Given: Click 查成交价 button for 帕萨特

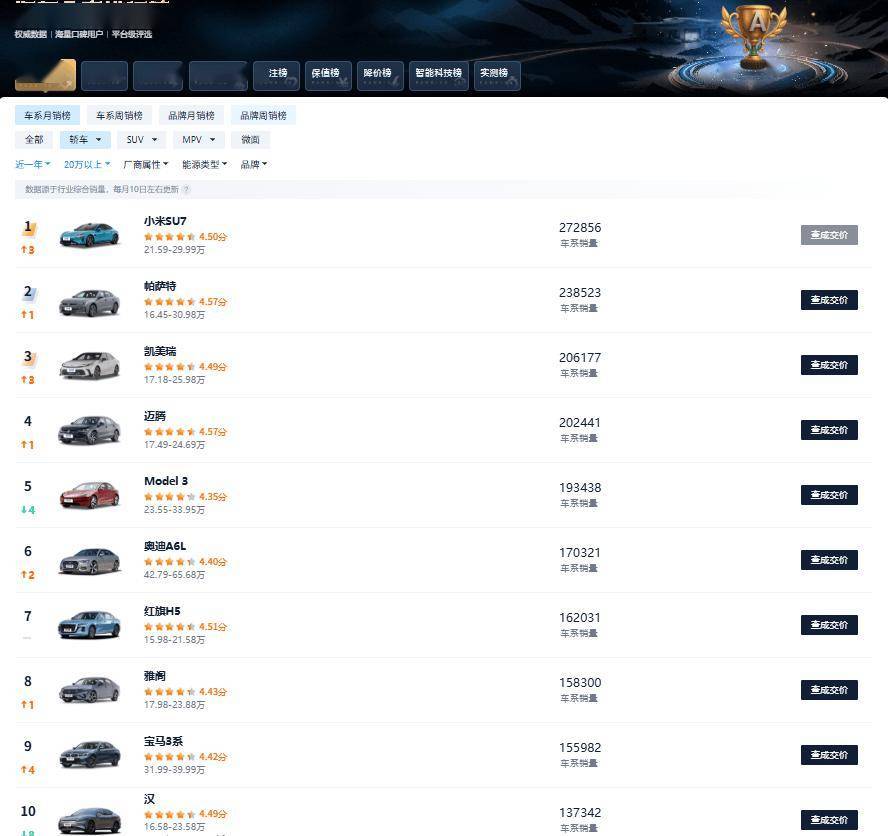Looking at the screenshot, I should tap(829, 300).
